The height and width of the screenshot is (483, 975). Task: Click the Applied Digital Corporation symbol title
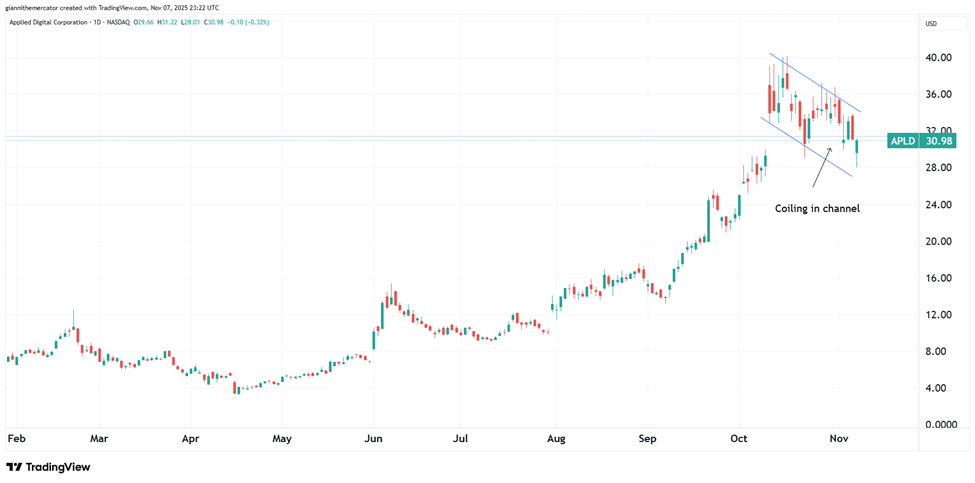(60, 24)
